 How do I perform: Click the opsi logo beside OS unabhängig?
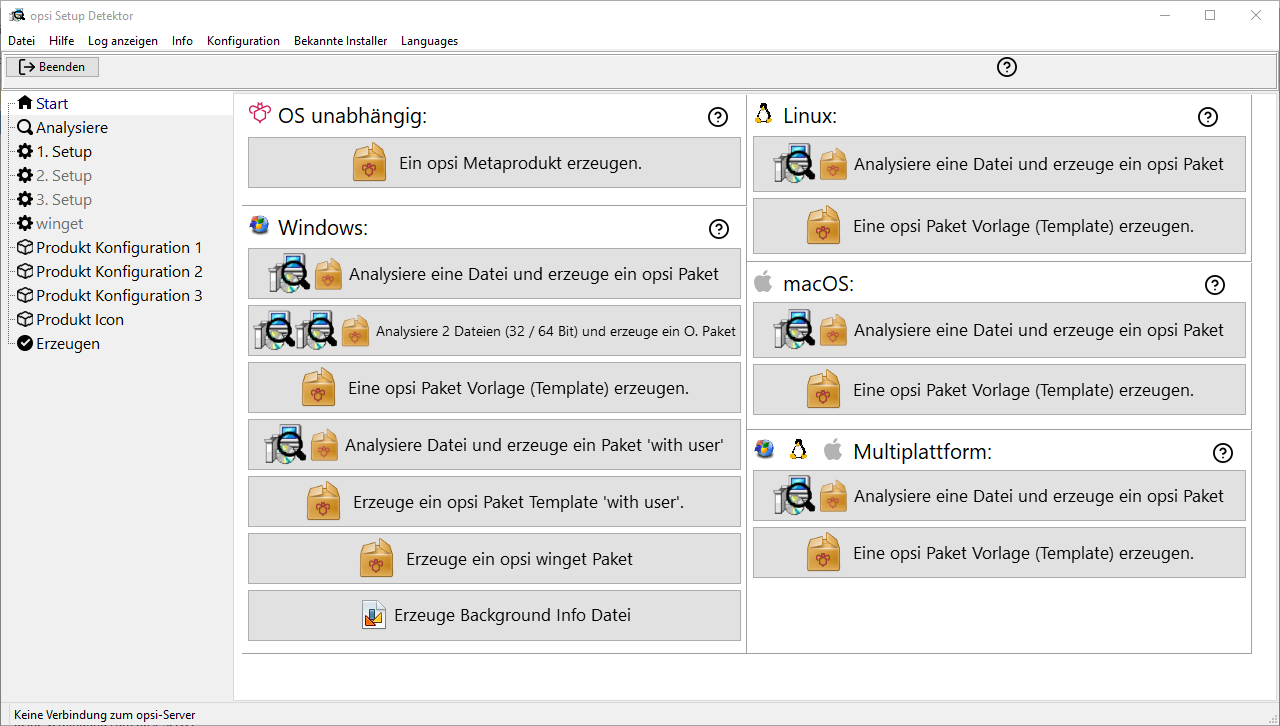(x=260, y=113)
